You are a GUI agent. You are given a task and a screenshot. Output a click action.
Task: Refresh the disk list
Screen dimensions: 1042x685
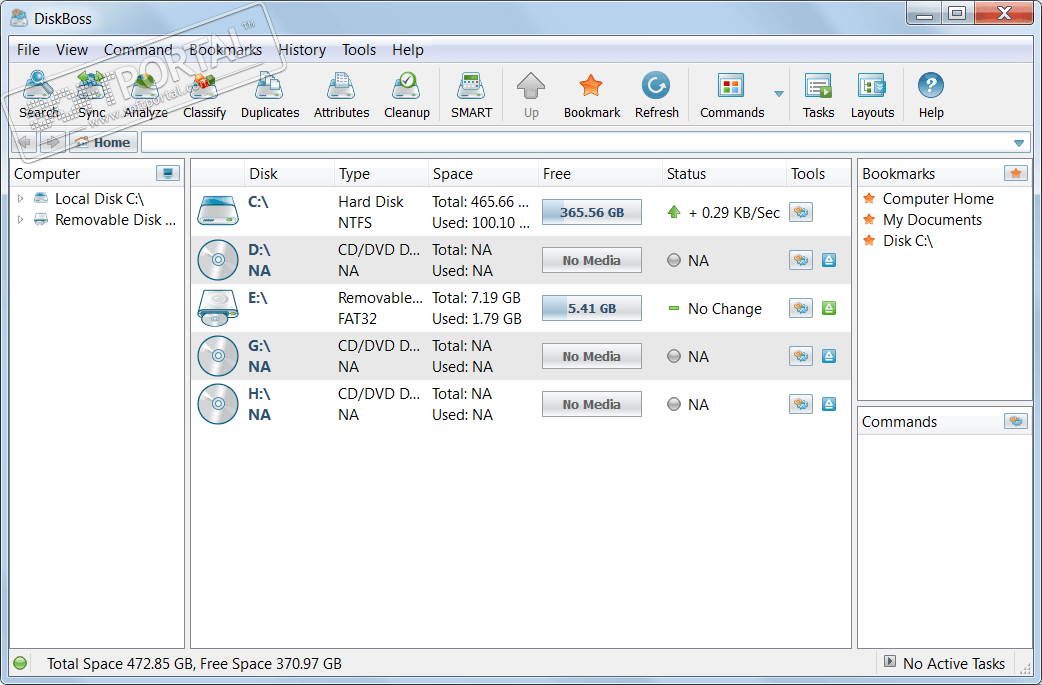click(657, 94)
